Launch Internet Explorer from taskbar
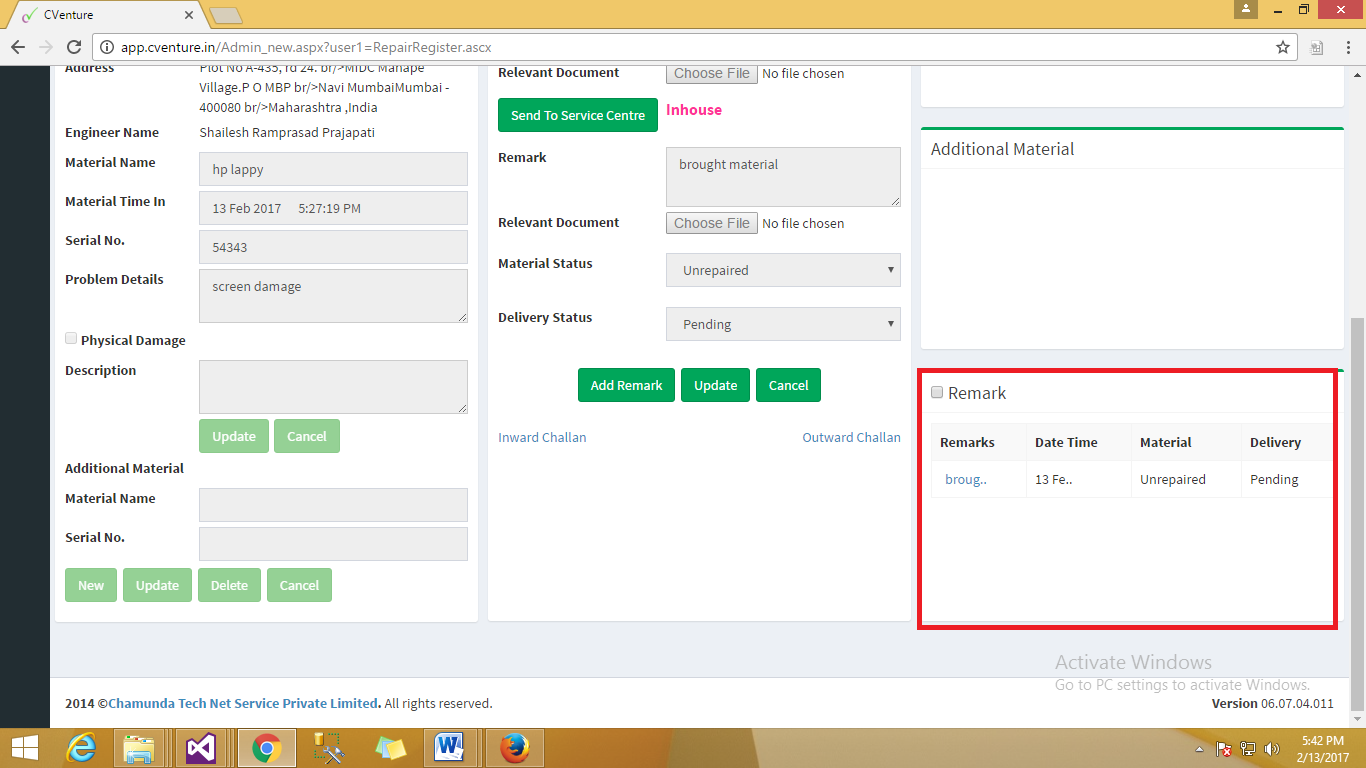The height and width of the screenshot is (768, 1366). 80,747
